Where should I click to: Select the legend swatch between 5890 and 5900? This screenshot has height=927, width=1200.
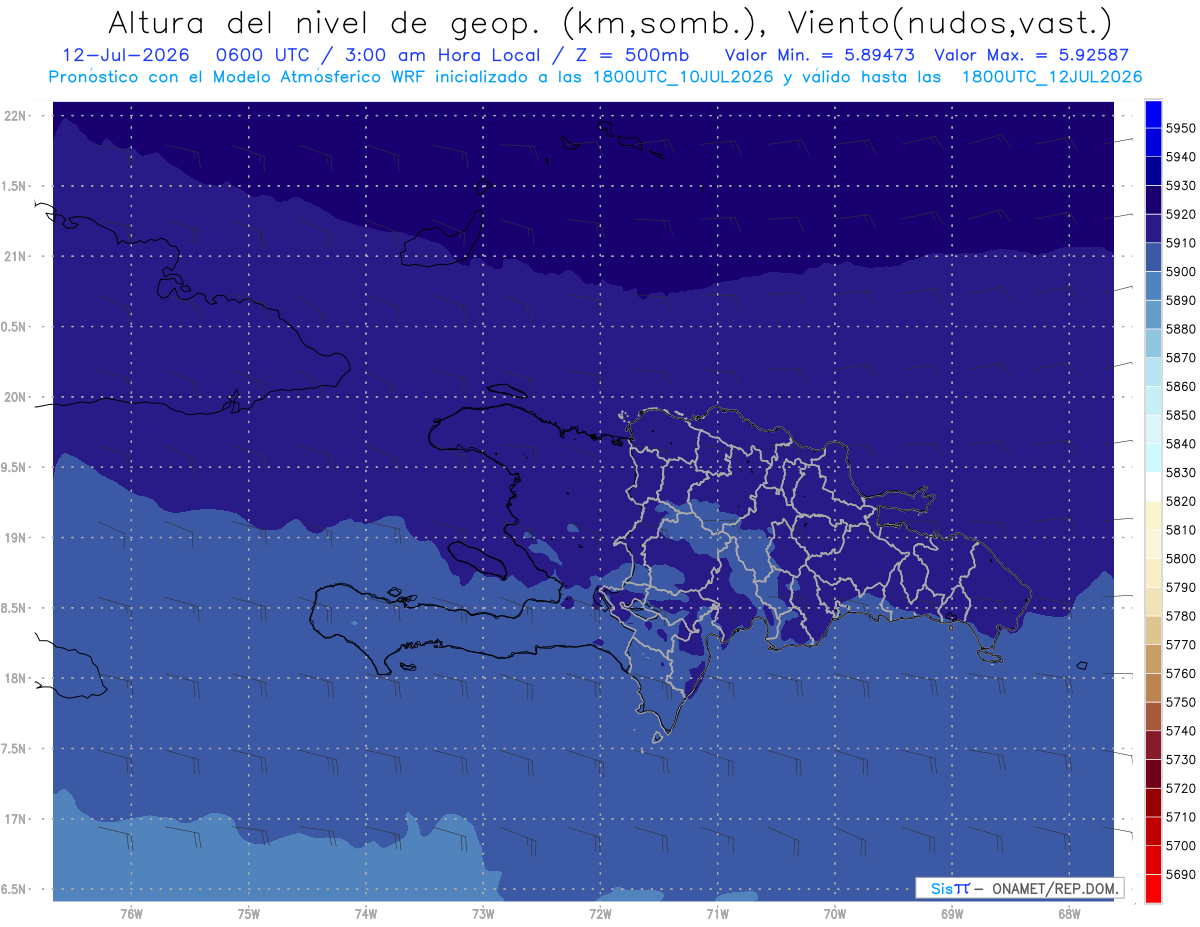1153,286
